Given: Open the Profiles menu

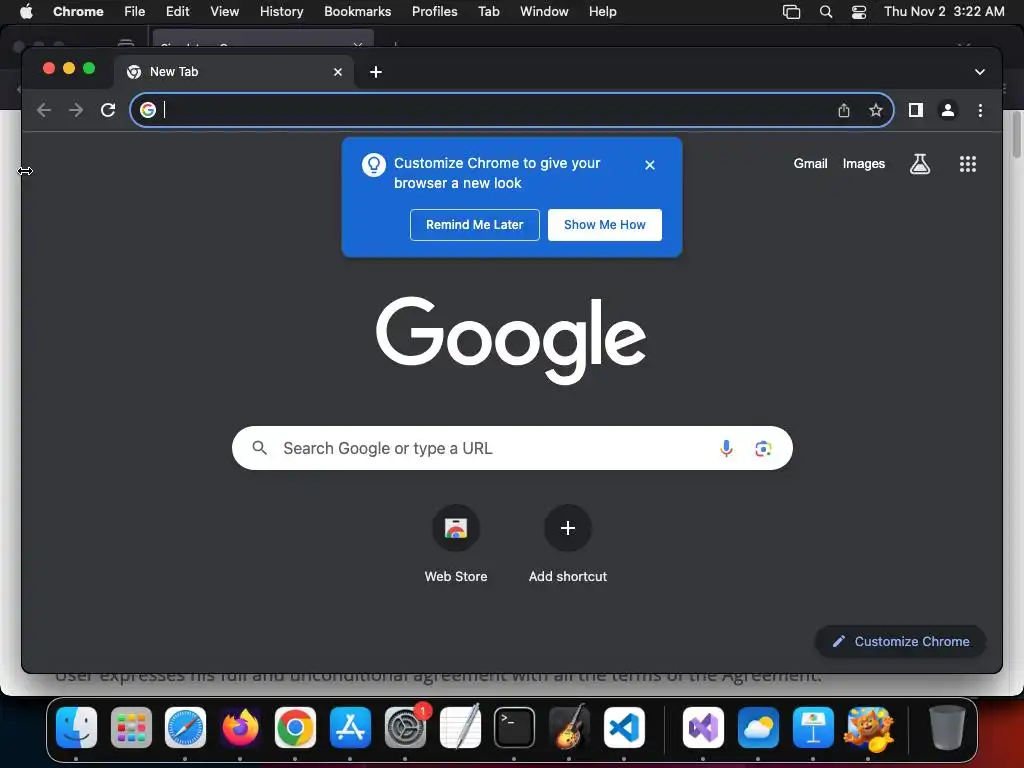Looking at the screenshot, I should [434, 11].
